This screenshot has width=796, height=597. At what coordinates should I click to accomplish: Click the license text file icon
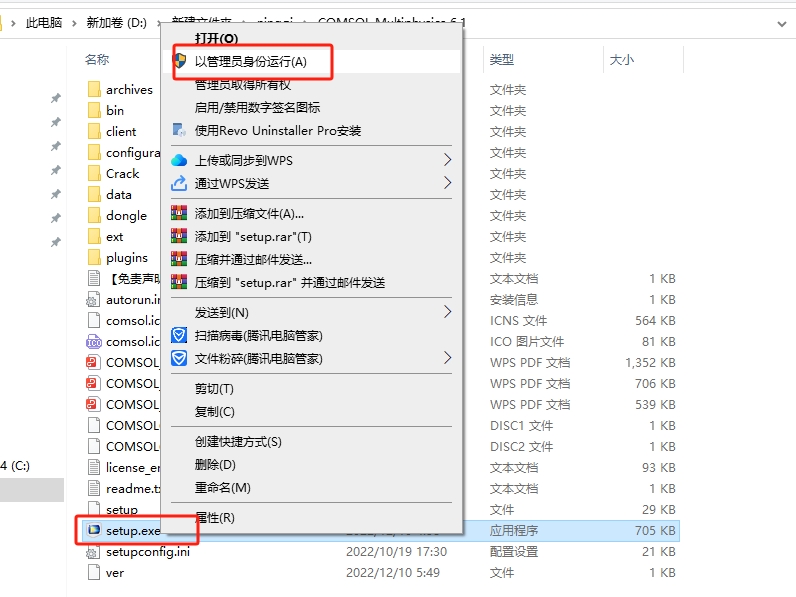tap(94, 468)
